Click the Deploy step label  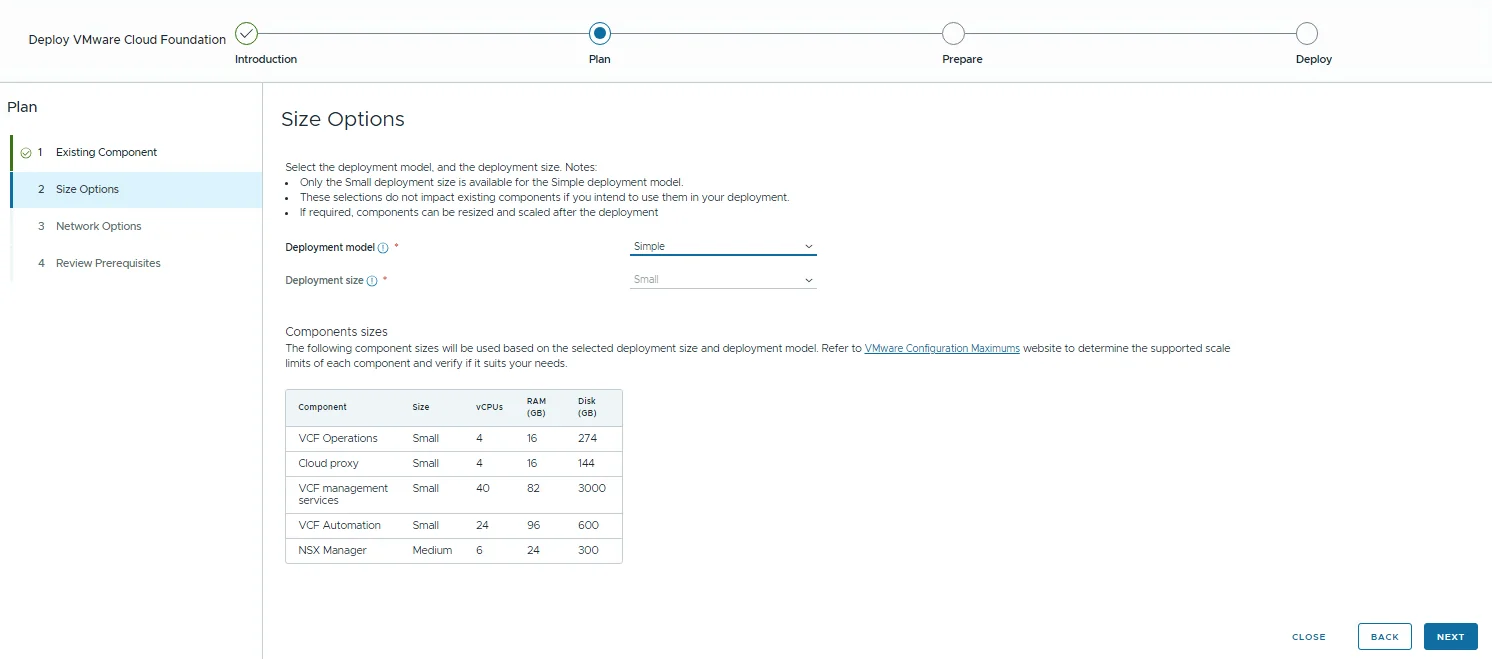click(1314, 59)
